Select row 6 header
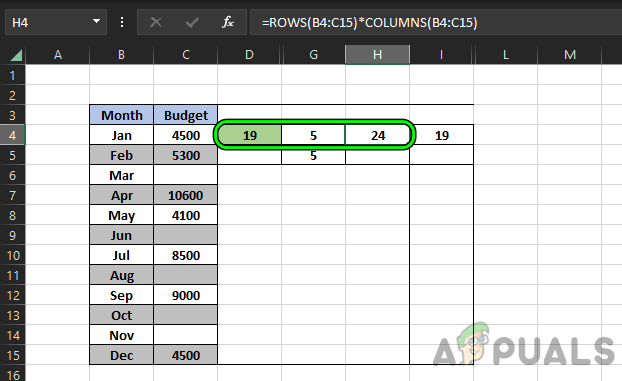622x381 pixels. point(13,175)
